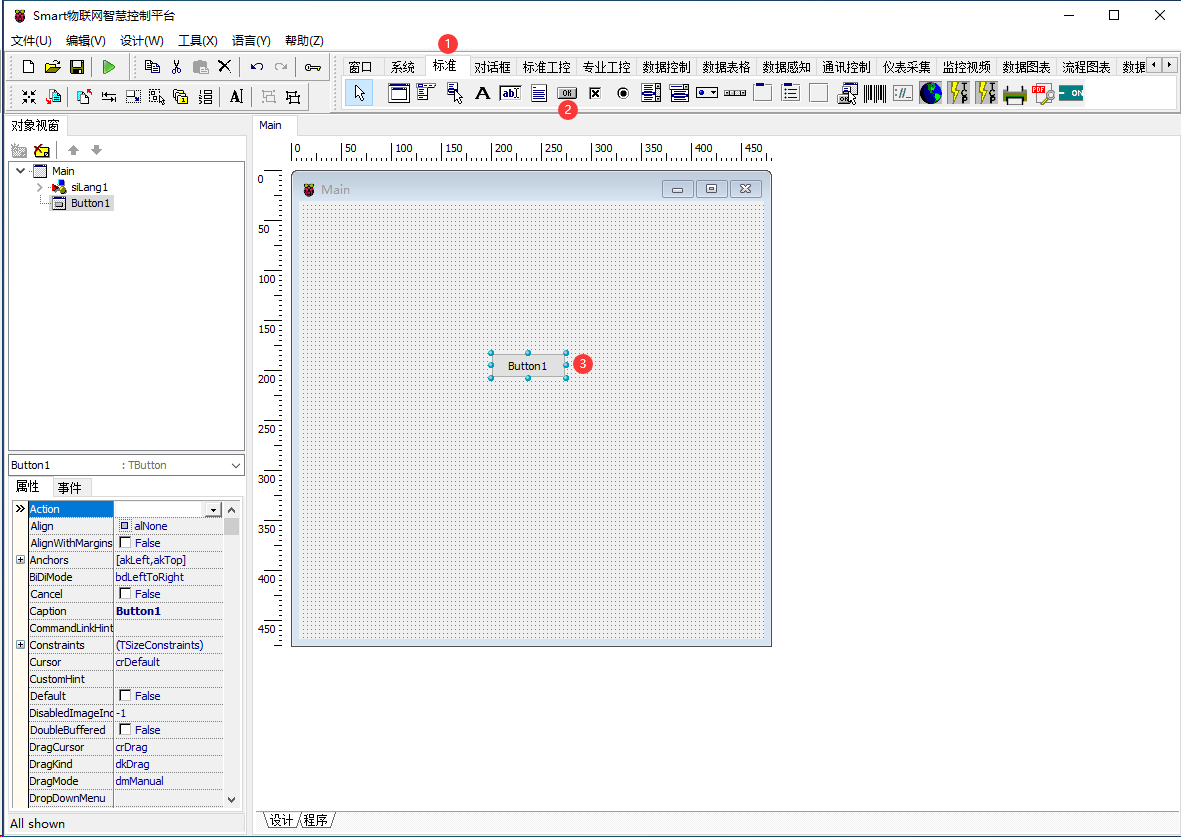
Task: Select Button1 in the object tree
Action: 90,203
